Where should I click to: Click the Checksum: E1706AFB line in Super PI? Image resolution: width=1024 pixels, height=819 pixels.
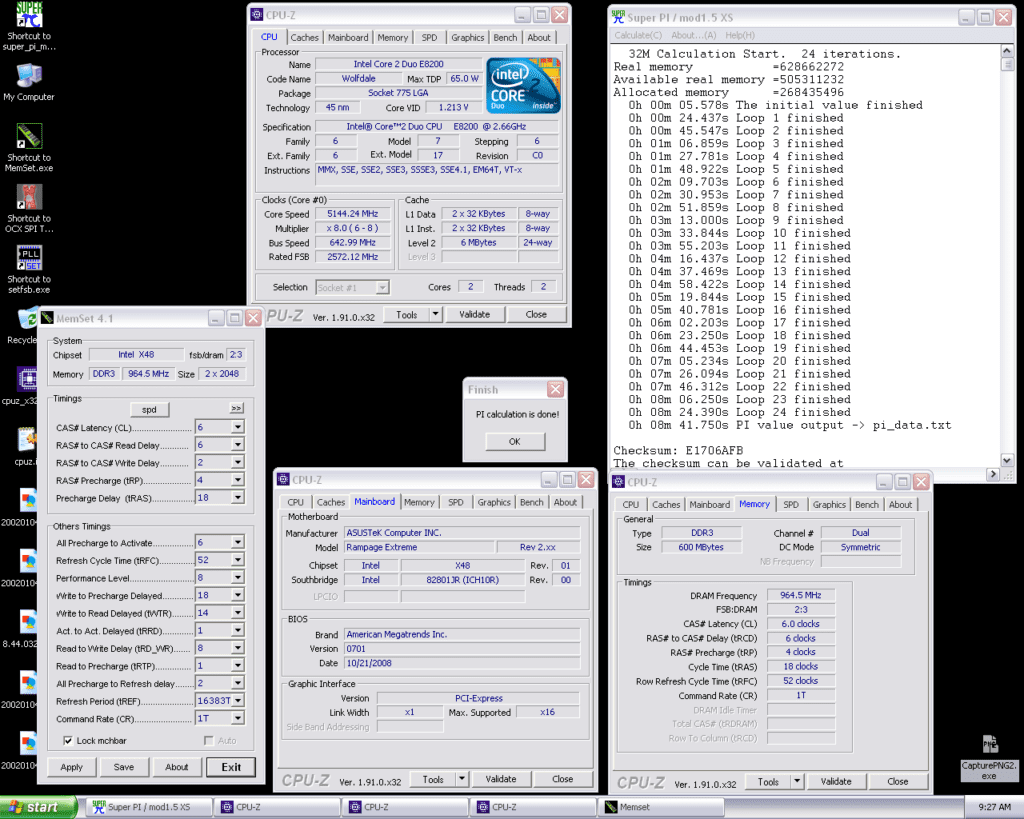pos(678,451)
